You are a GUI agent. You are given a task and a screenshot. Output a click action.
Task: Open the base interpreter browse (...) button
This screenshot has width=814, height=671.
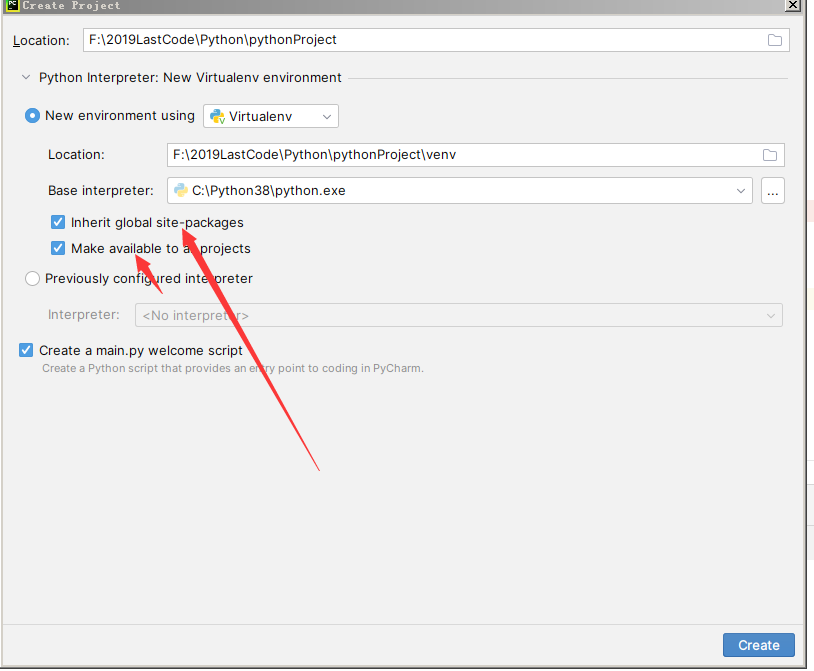point(772,190)
